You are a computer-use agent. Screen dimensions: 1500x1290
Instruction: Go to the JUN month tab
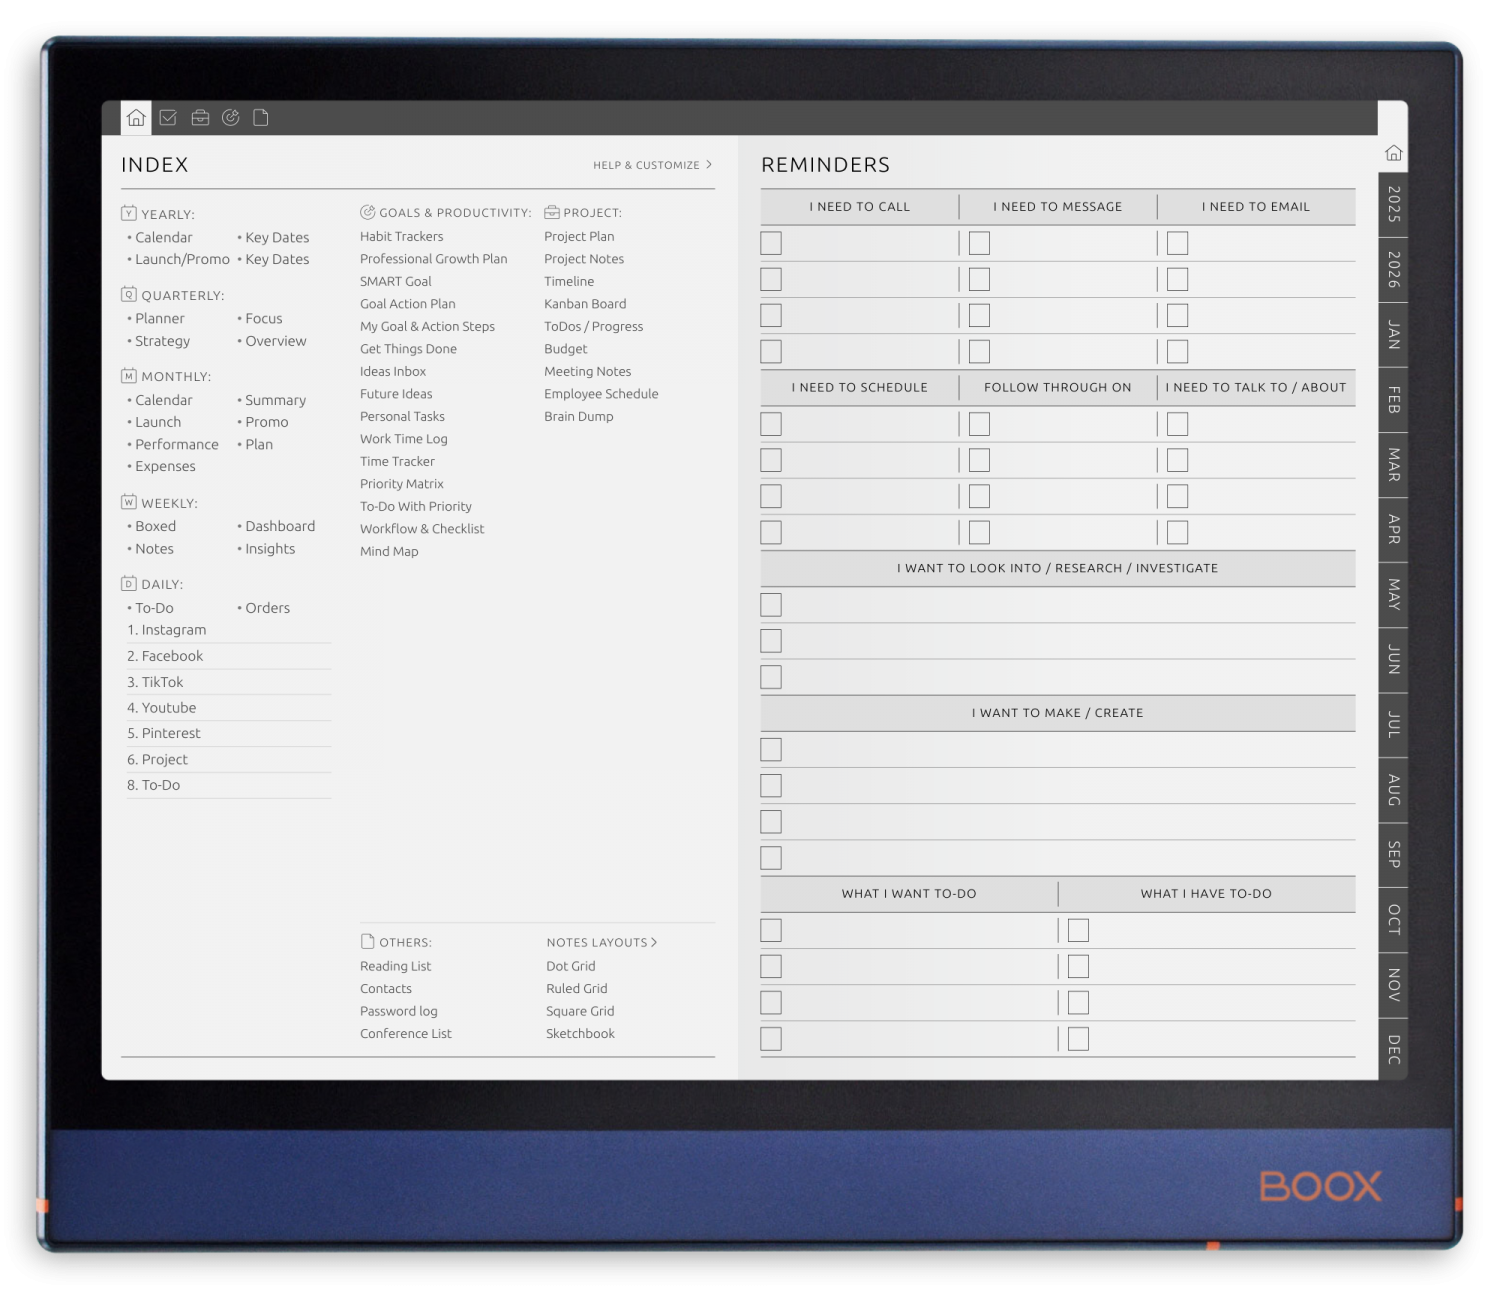coord(1393,659)
